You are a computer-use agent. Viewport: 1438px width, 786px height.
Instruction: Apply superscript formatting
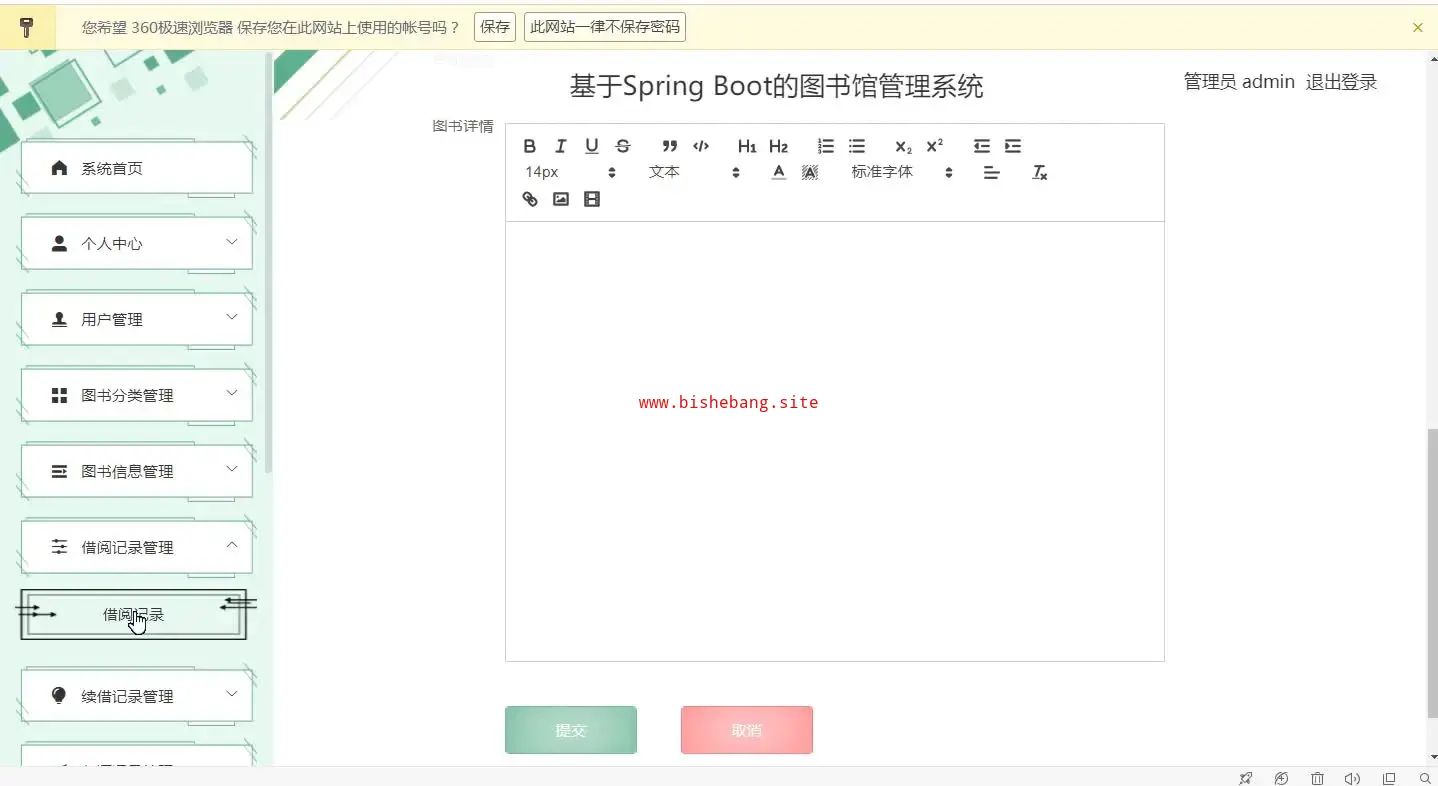click(x=934, y=146)
